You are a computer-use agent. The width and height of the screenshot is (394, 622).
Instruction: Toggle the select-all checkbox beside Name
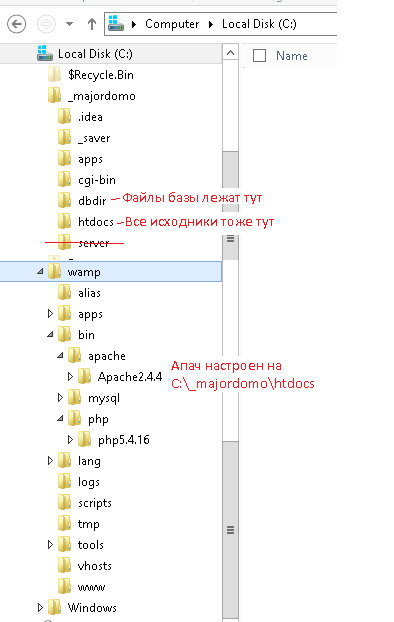pyautogui.click(x=259, y=56)
